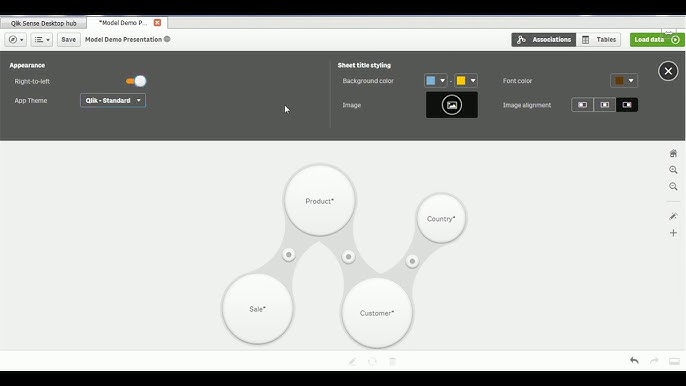Click the Load data button
This screenshot has height=386, width=686.
(657, 39)
